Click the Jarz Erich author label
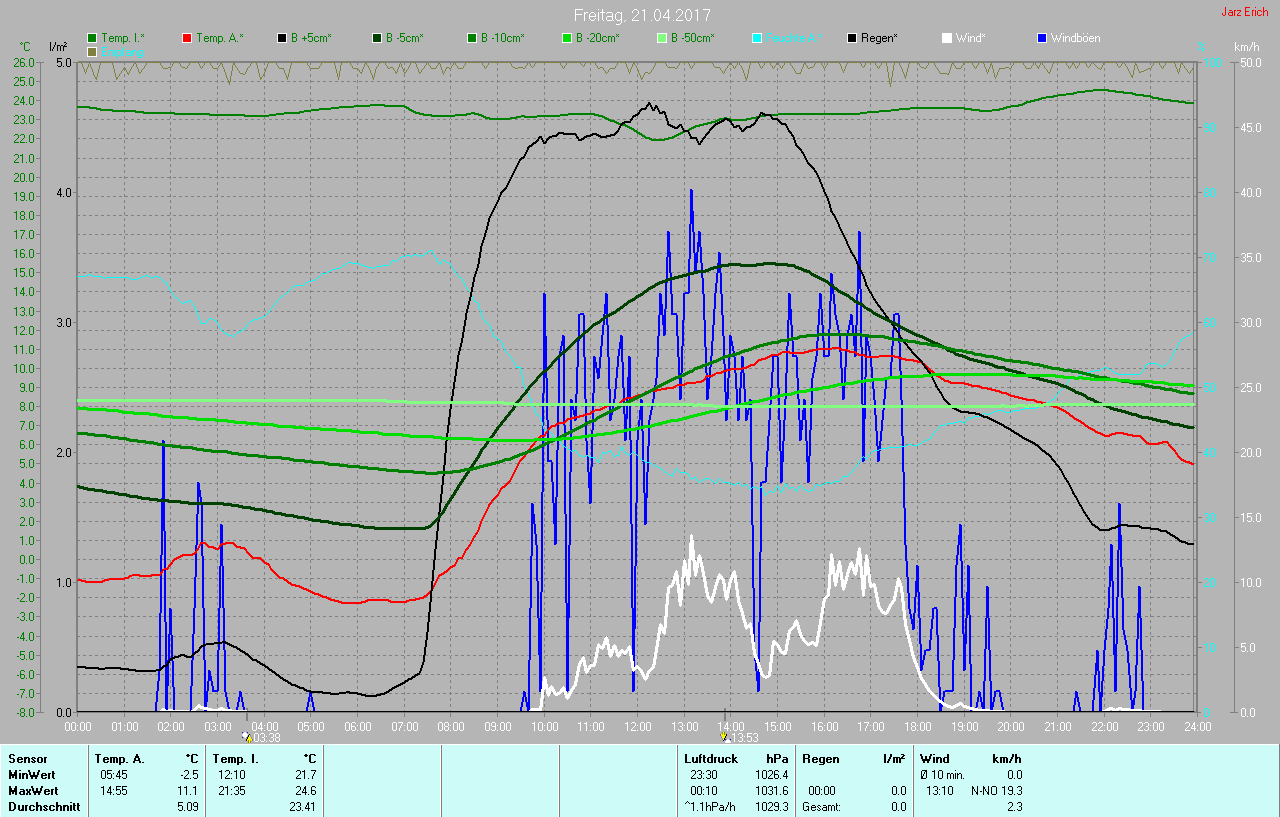 1244,13
